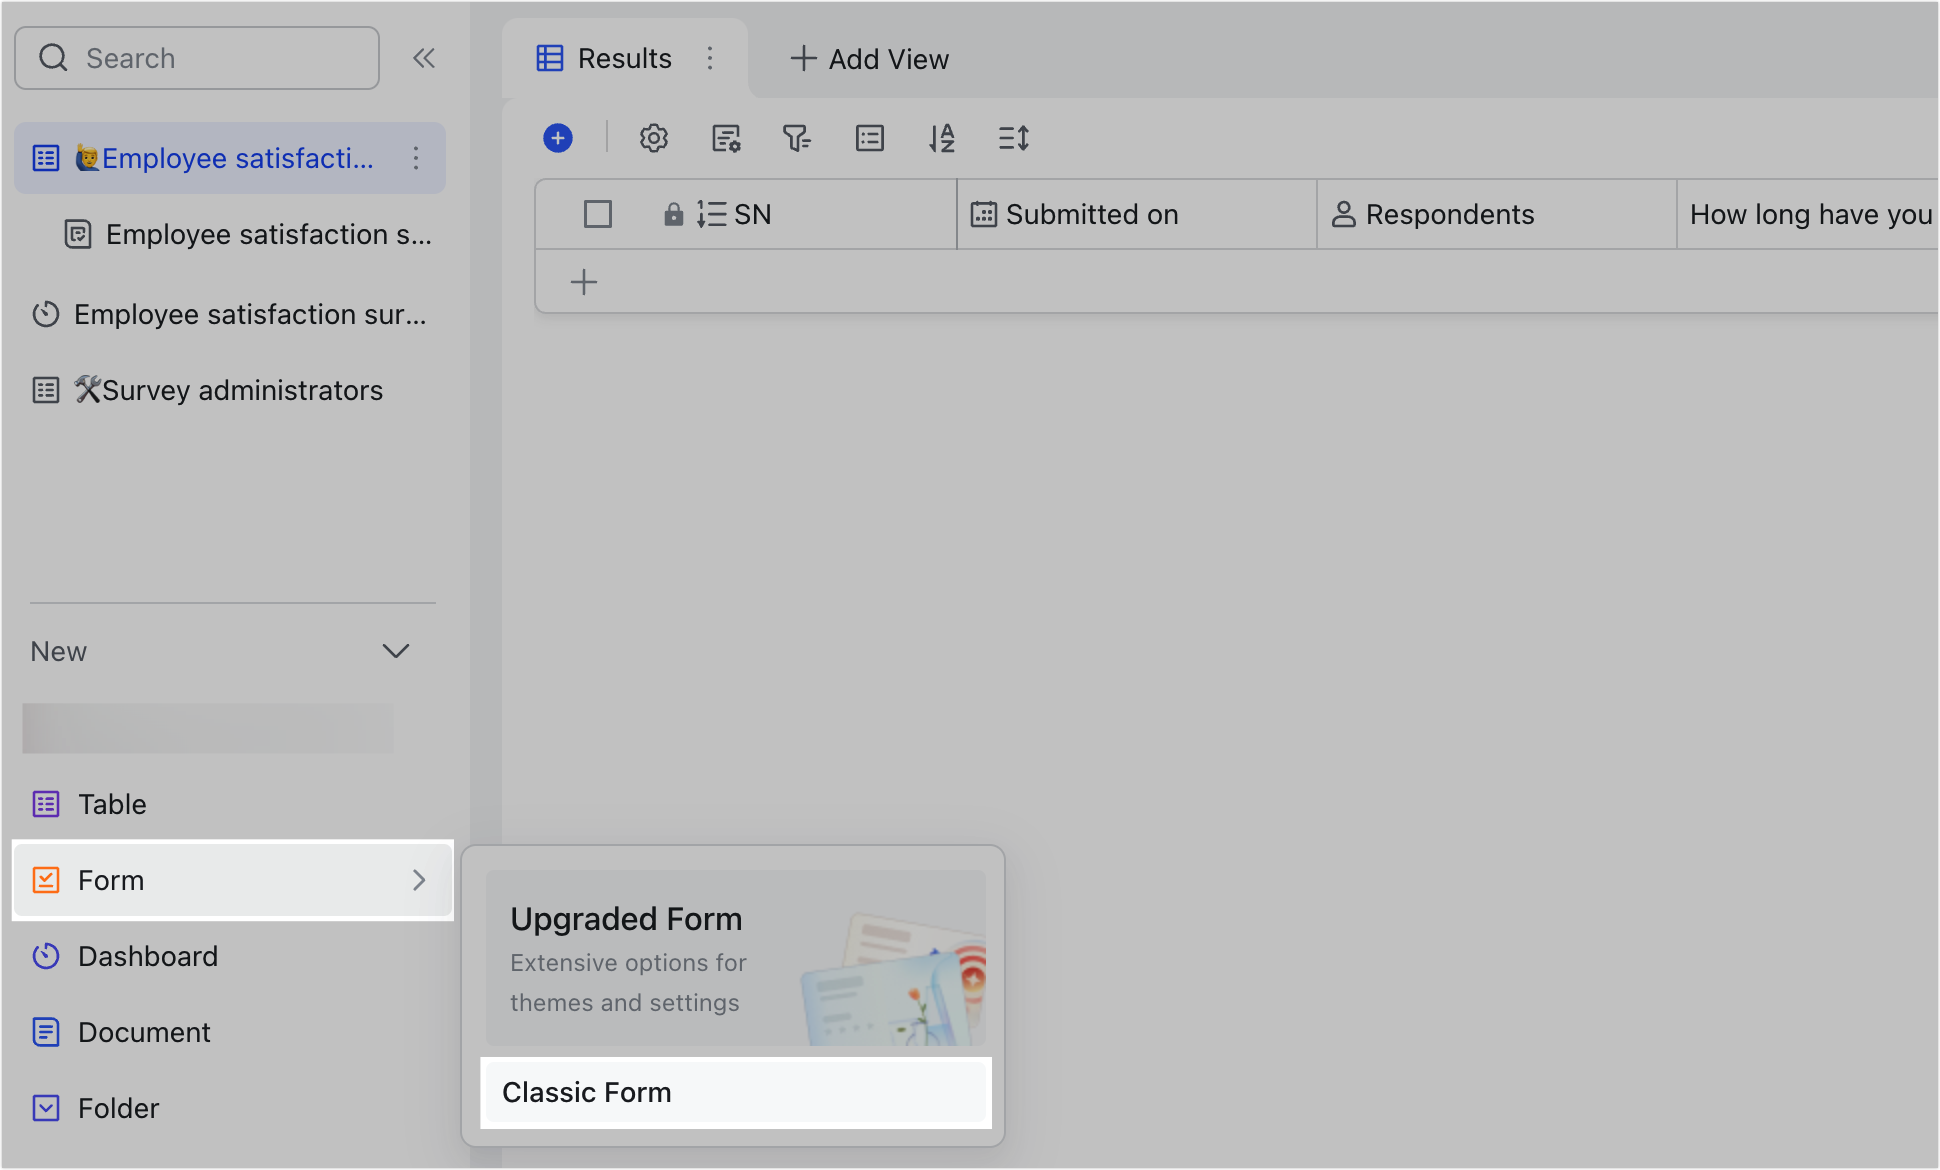The width and height of the screenshot is (1940, 1170).
Task: Click the magnifier icon in search box
Action: [x=54, y=58]
